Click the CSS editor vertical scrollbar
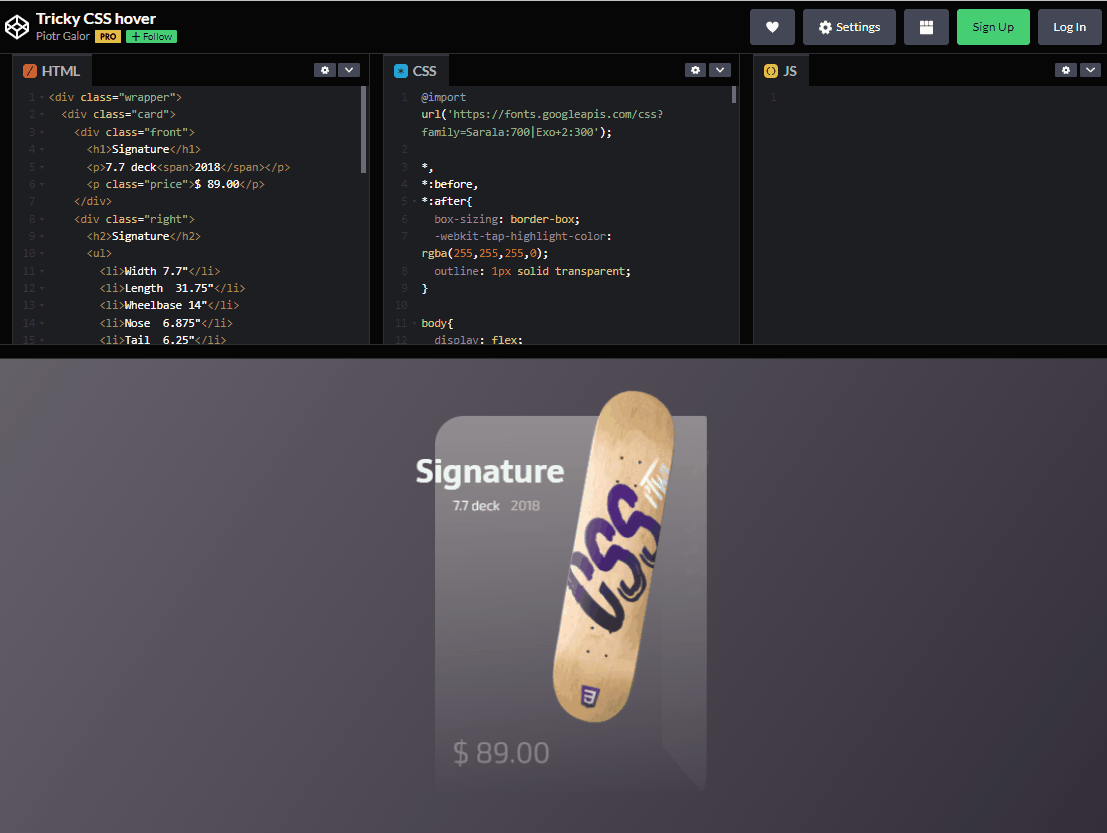The width and height of the screenshot is (1107, 833). coord(734,95)
